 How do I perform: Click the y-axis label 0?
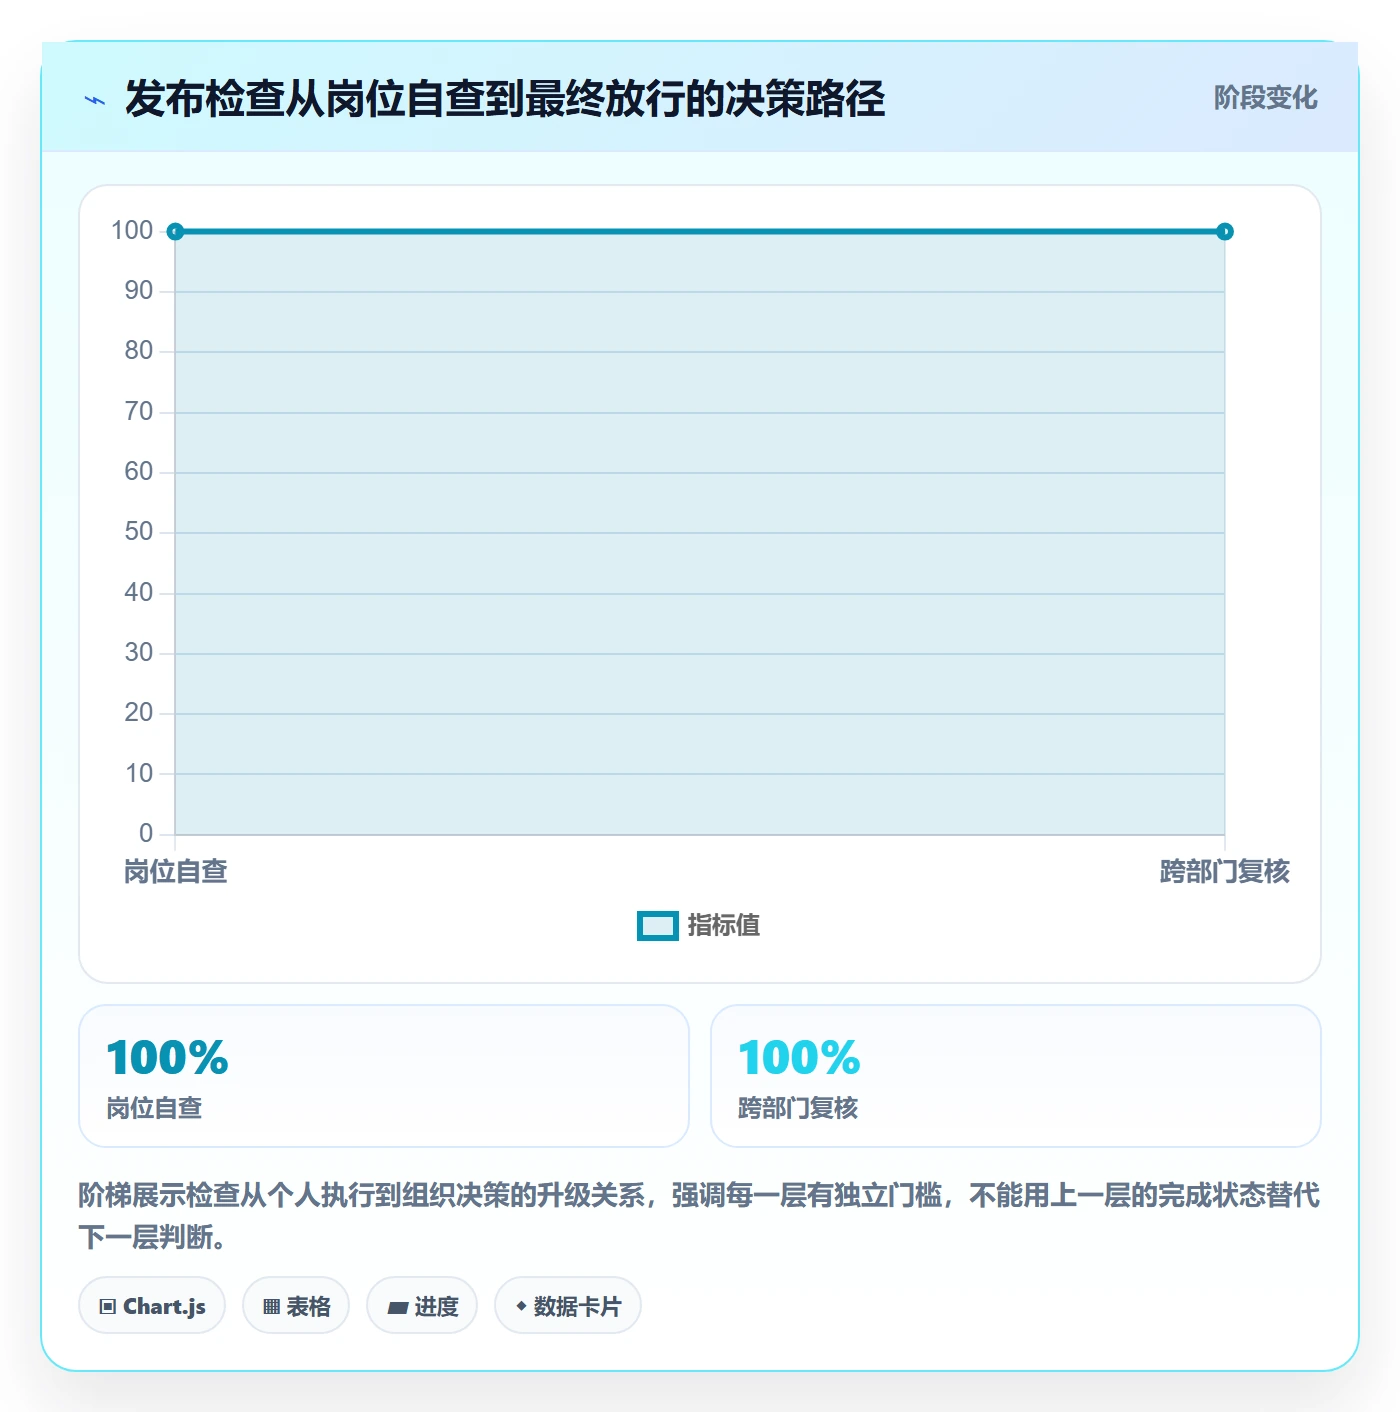(x=146, y=833)
